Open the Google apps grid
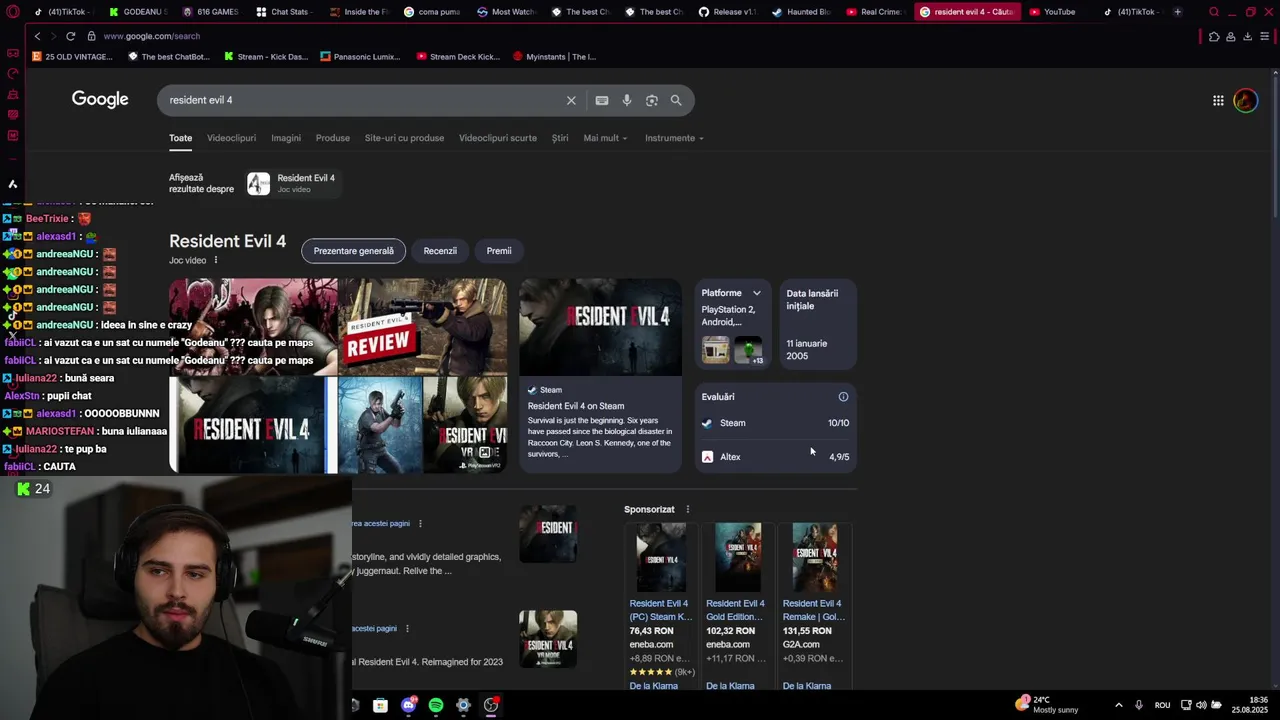The height and width of the screenshot is (720, 1280). pos(1218,100)
